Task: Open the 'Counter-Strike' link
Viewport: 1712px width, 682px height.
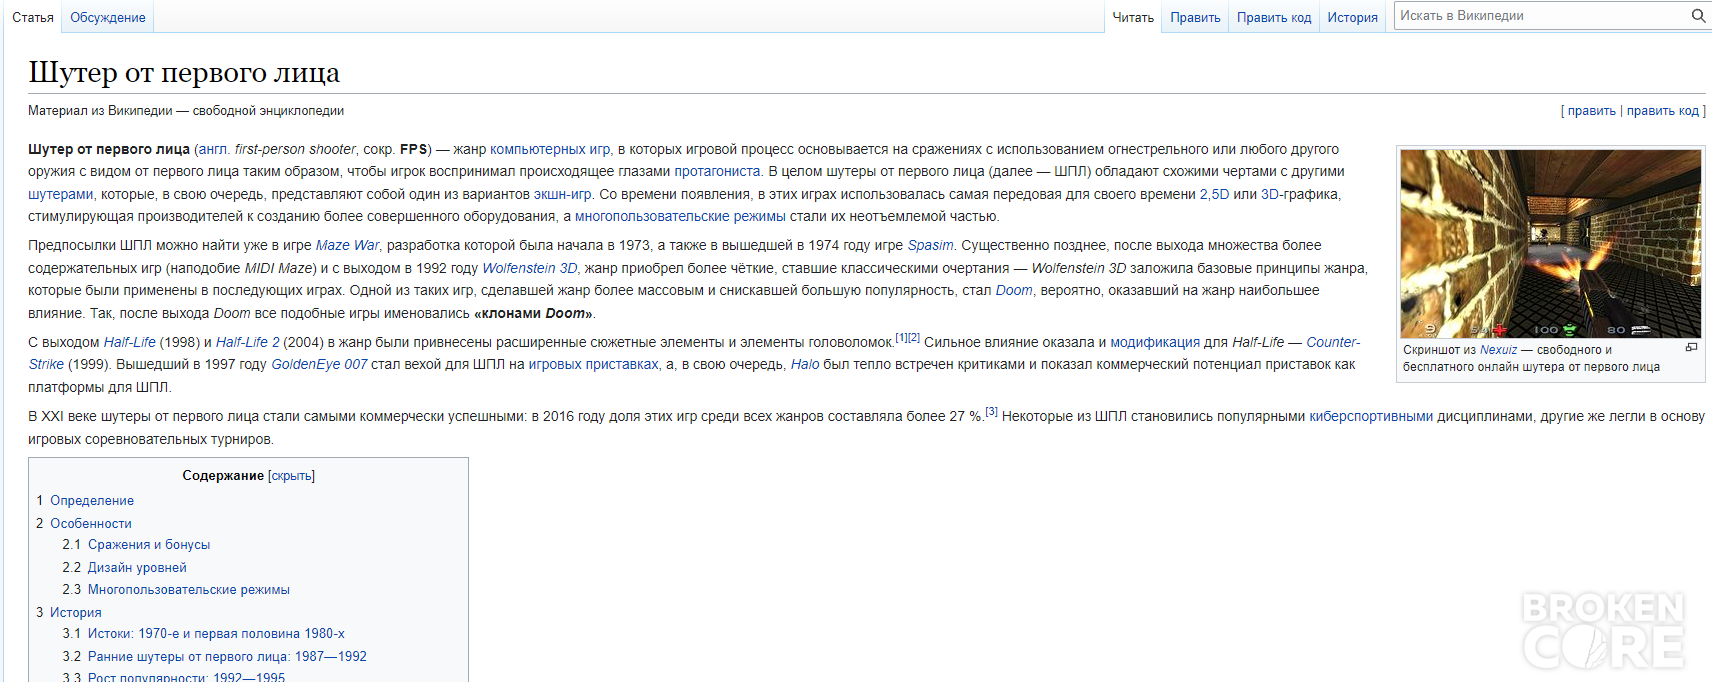Action: coord(1333,342)
